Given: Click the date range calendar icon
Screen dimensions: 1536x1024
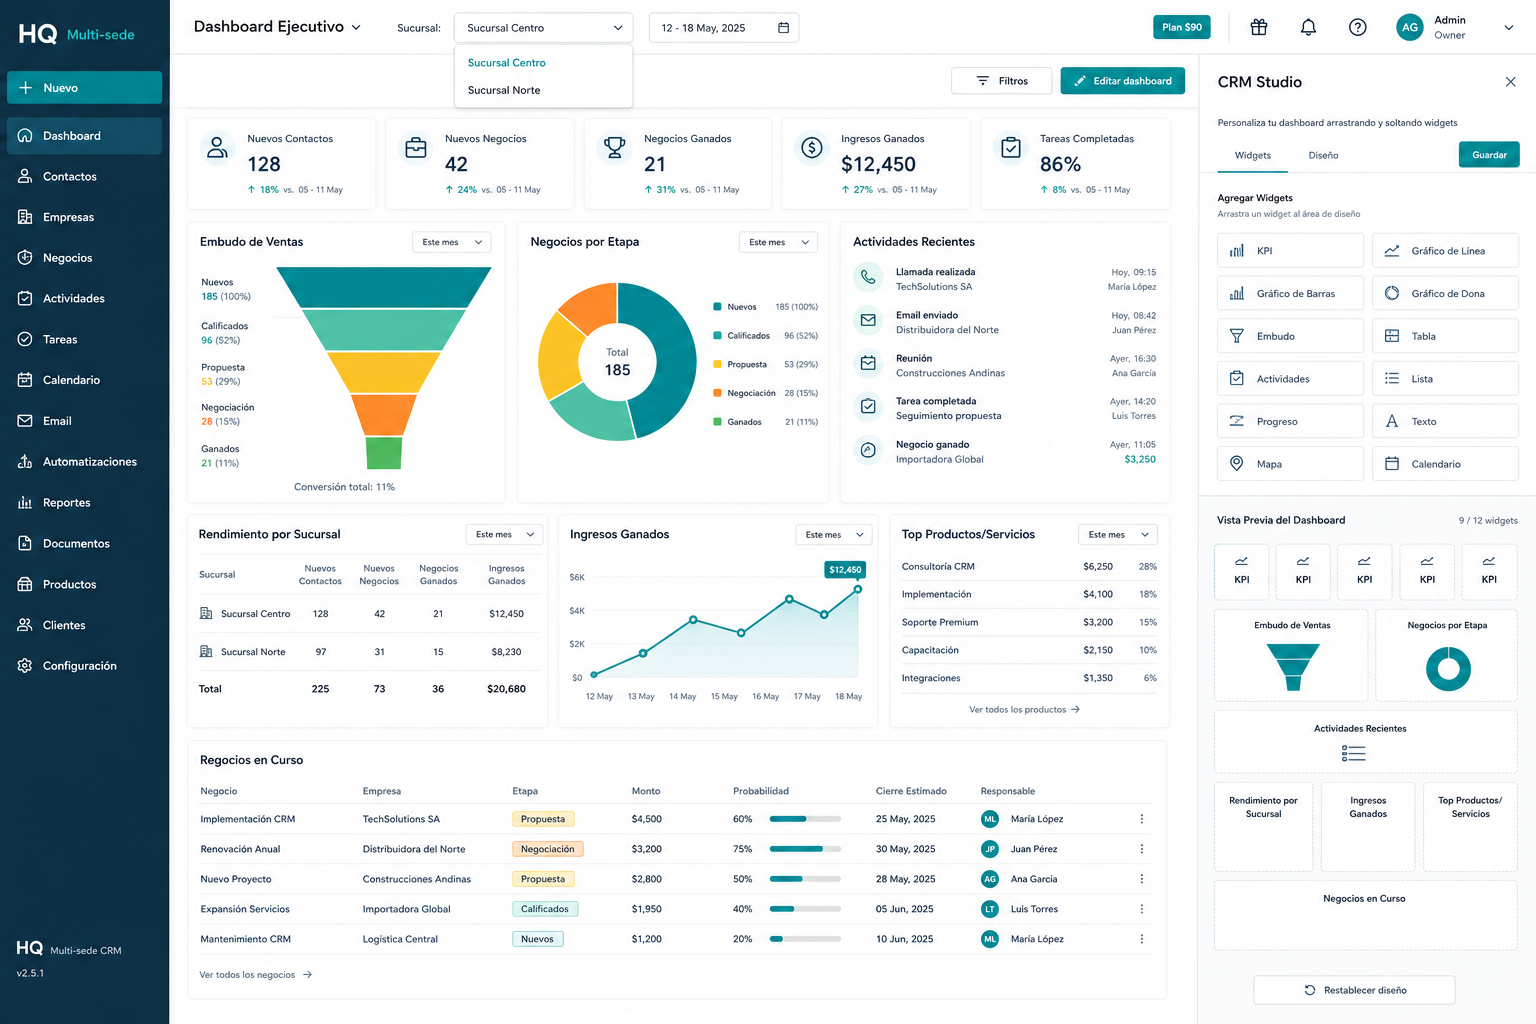Looking at the screenshot, I should click(x=783, y=28).
